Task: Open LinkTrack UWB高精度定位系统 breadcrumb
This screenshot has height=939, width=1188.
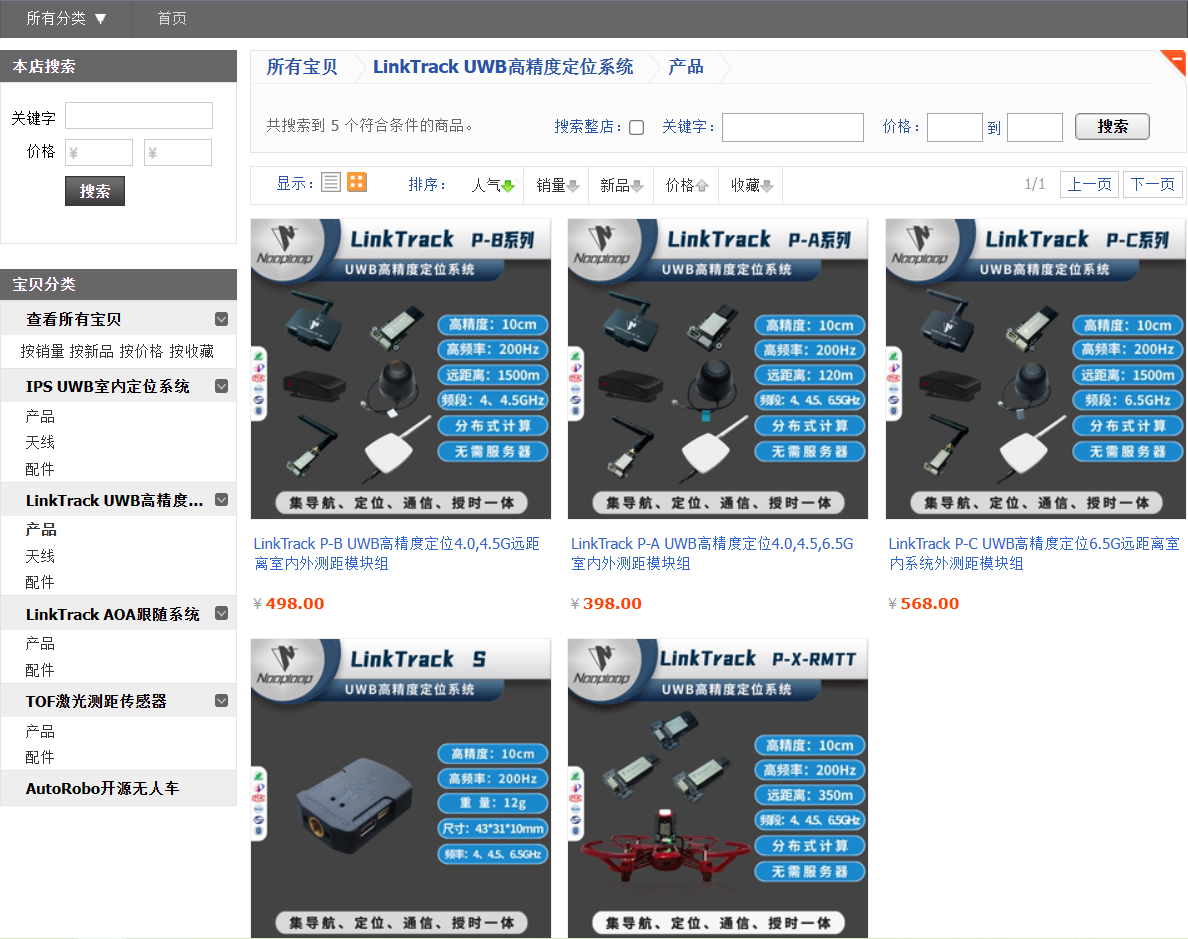Action: pos(503,67)
